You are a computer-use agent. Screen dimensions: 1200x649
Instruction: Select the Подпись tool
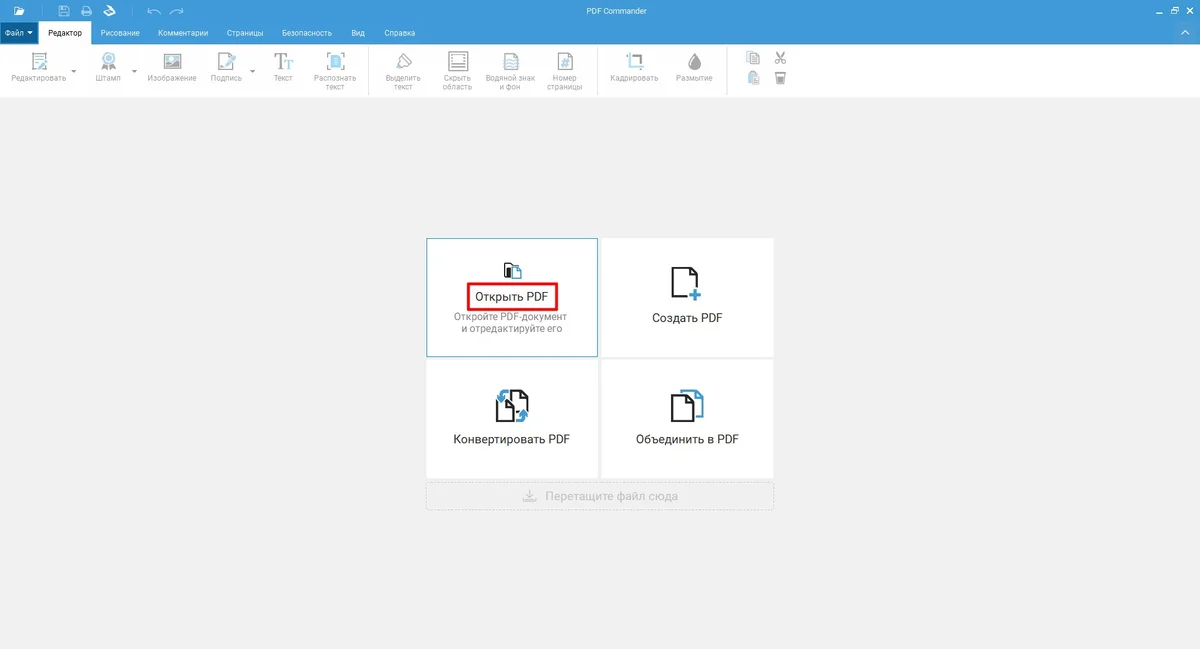[226, 68]
